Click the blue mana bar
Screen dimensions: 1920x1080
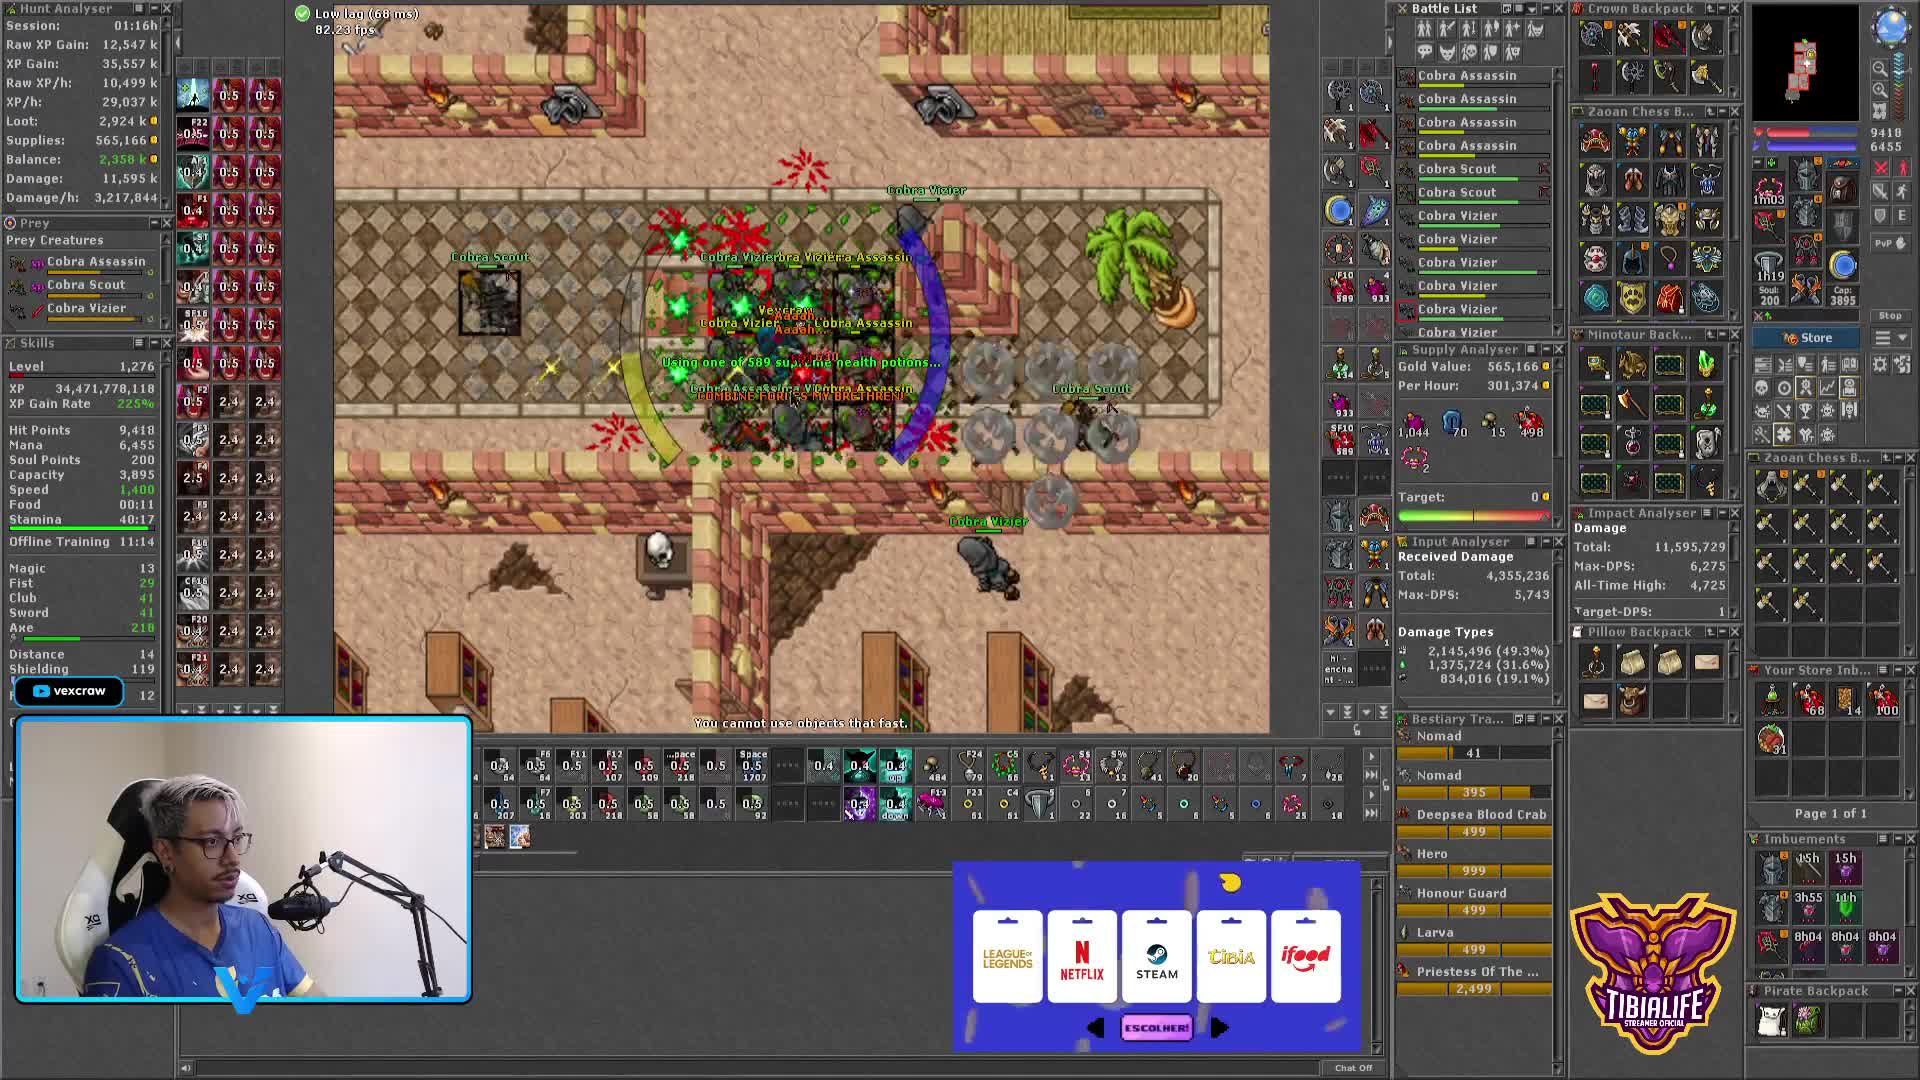tap(1811, 146)
